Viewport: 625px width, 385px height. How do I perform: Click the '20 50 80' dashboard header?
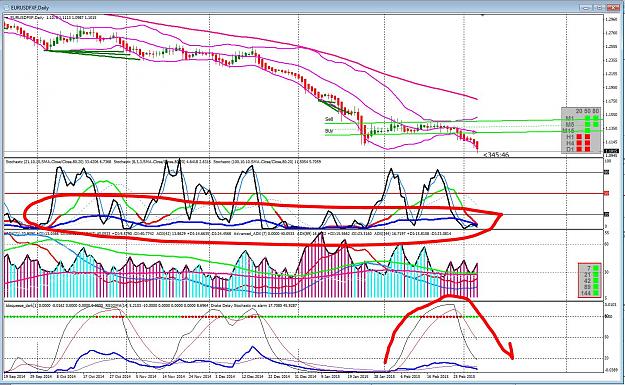click(x=587, y=111)
